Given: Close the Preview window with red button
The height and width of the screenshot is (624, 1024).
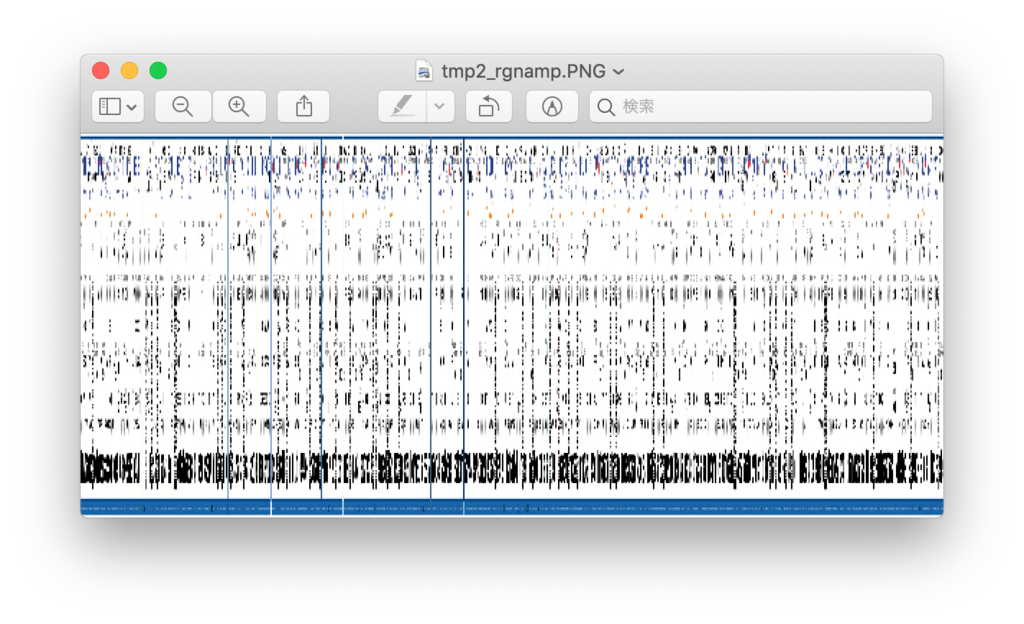Looking at the screenshot, I should coord(101,70).
